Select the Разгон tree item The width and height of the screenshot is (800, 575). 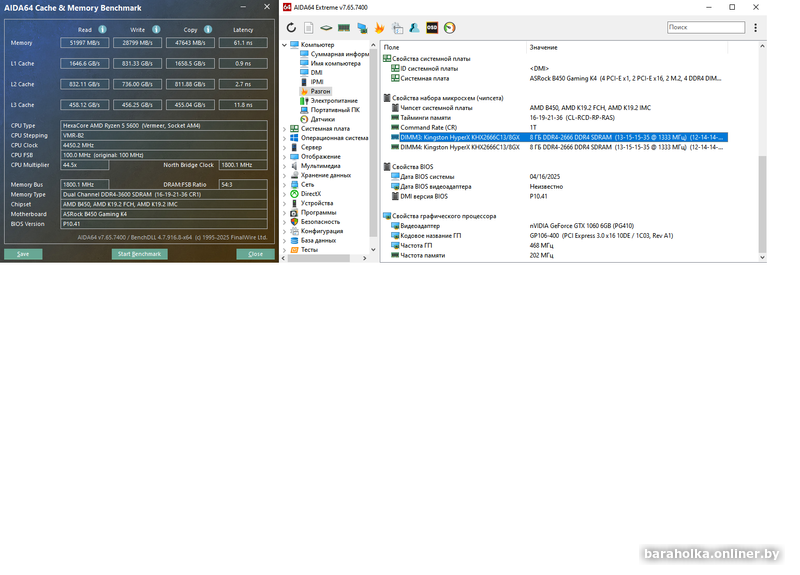(x=315, y=91)
